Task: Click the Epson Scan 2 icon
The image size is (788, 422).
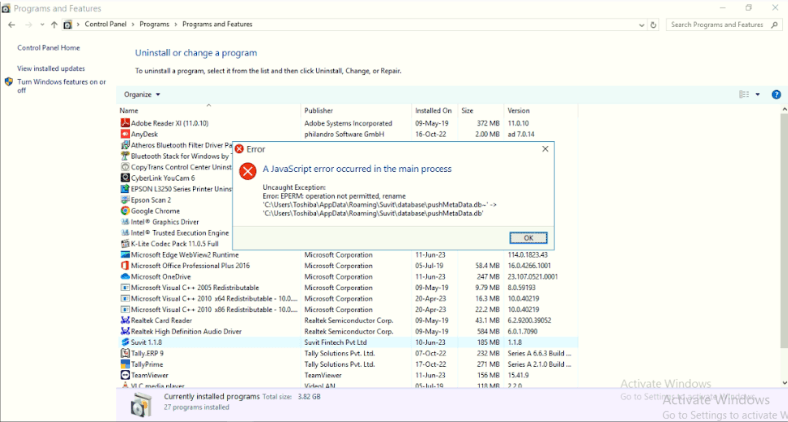Action: (125, 200)
